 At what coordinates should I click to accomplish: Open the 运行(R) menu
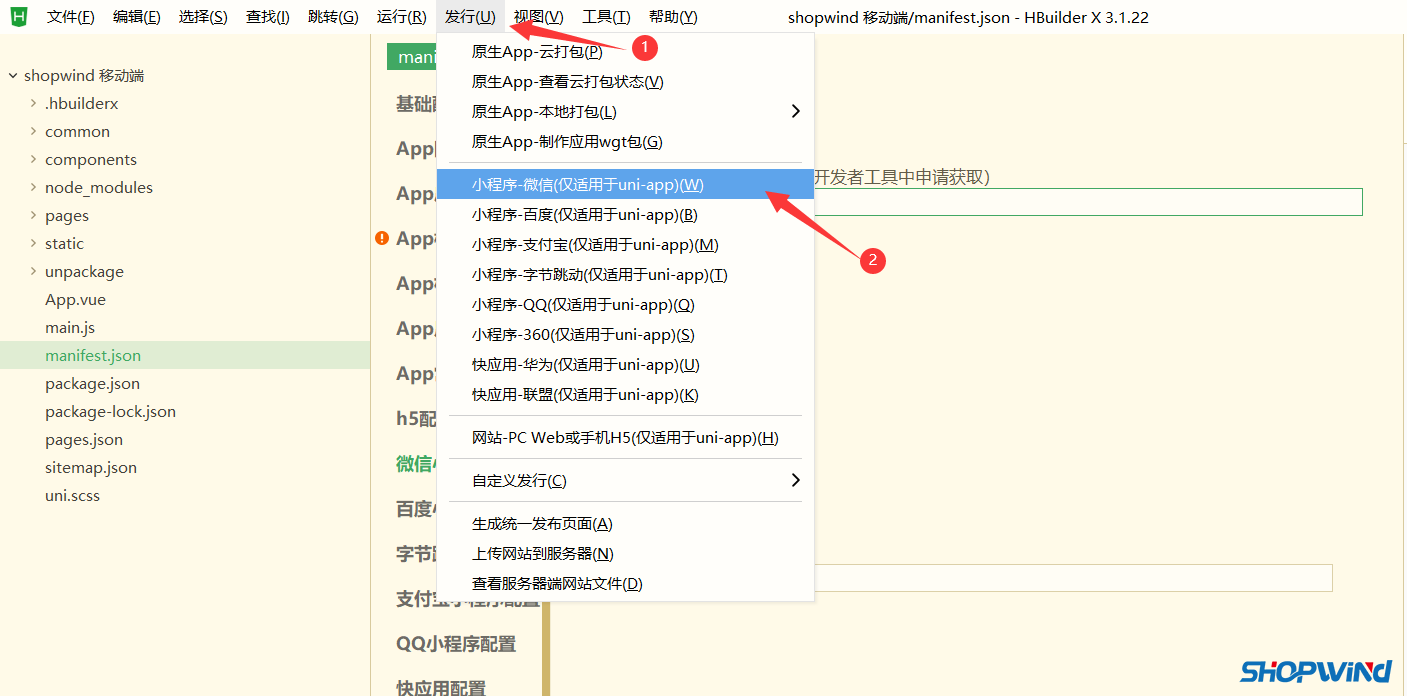[x=402, y=17]
